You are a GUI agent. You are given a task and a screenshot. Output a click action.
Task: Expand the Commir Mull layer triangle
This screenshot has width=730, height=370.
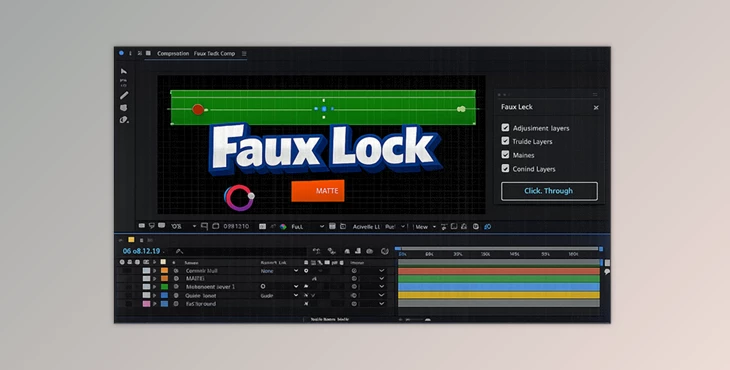pyautogui.click(x=155, y=270)
